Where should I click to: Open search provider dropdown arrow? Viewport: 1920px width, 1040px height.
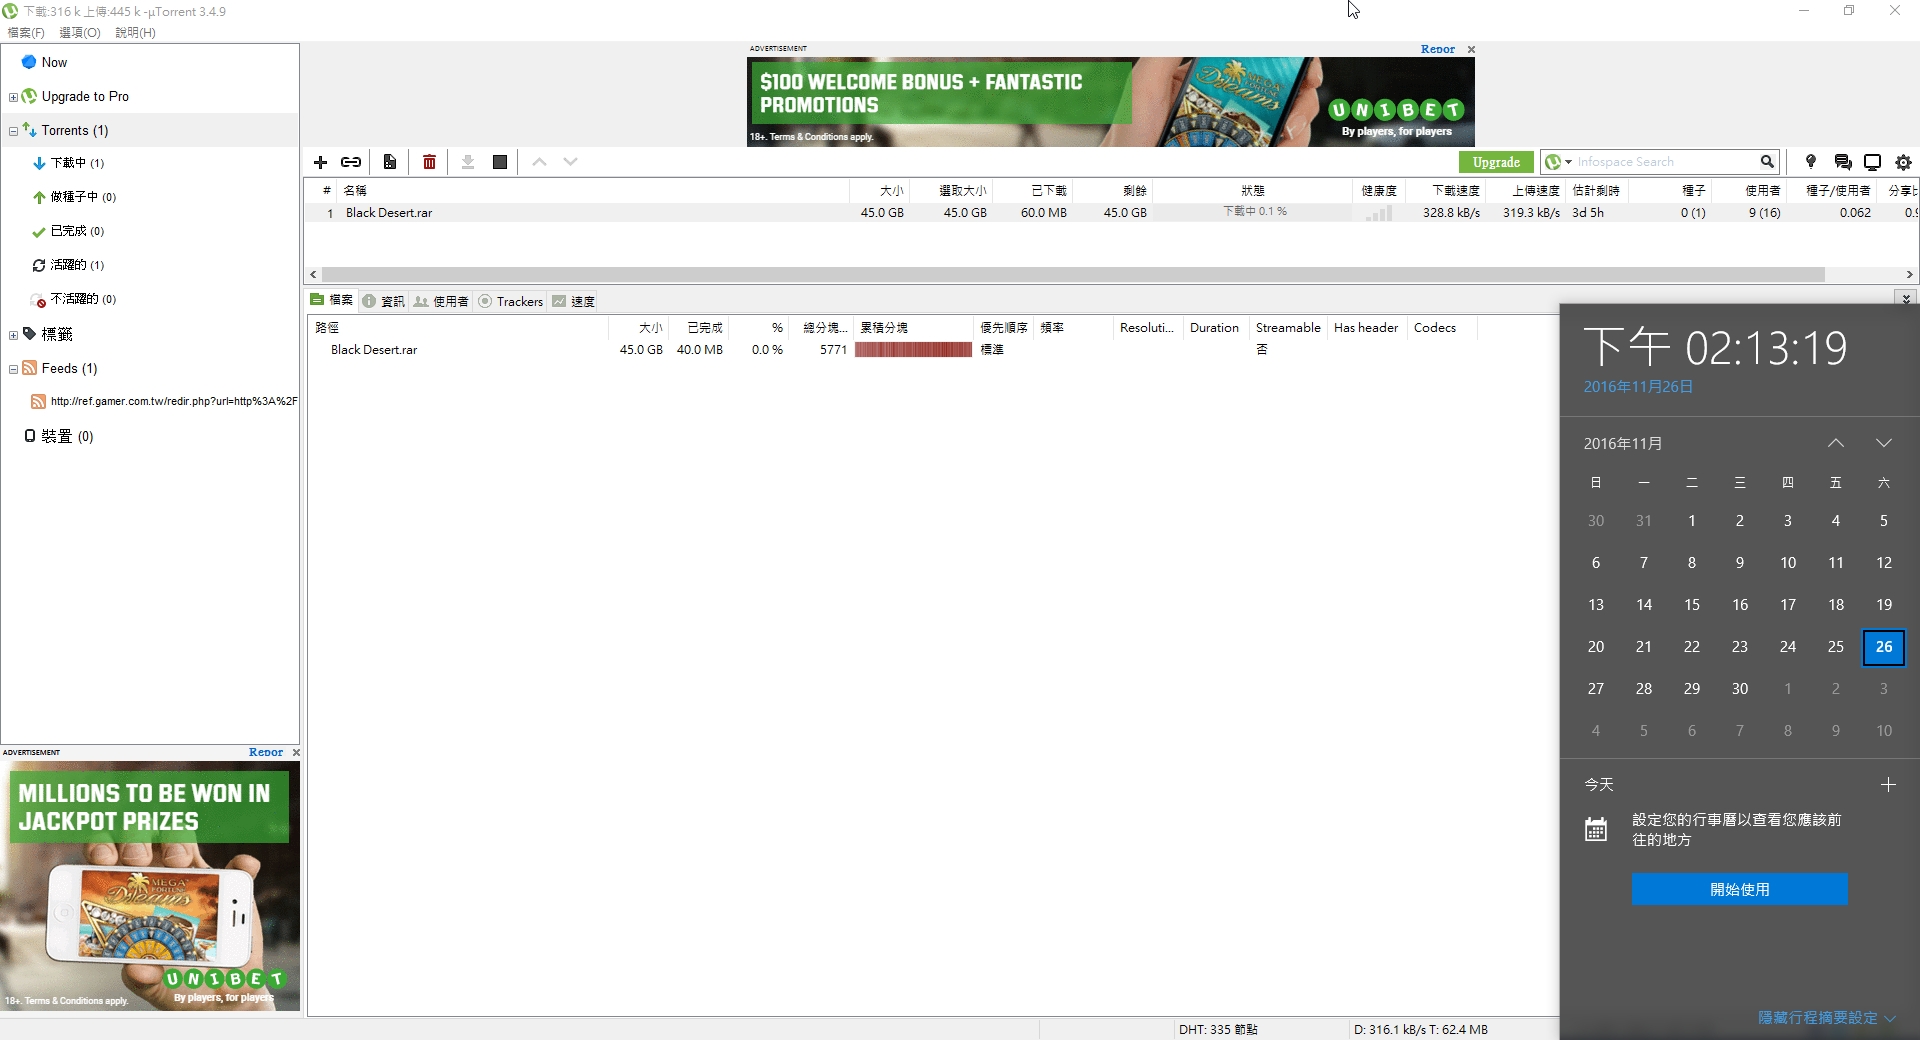pos(1568,162)
